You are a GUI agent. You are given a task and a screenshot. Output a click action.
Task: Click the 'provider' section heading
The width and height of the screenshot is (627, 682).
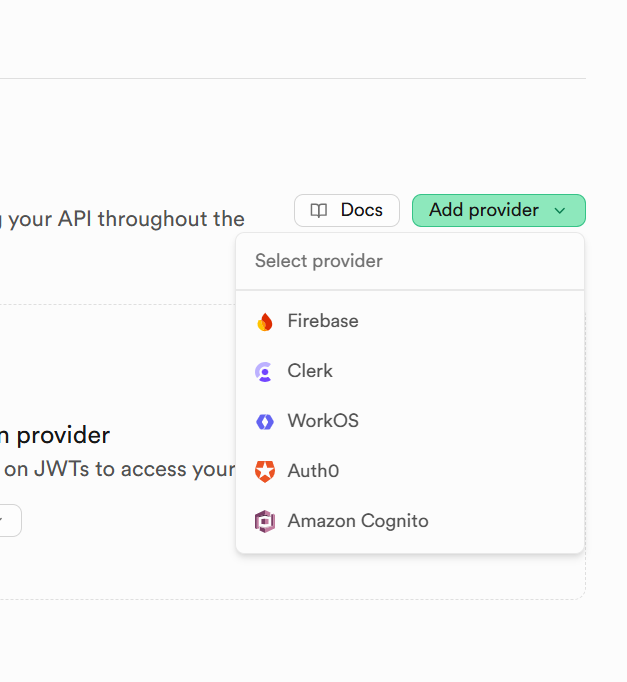(x=62, y=435)
